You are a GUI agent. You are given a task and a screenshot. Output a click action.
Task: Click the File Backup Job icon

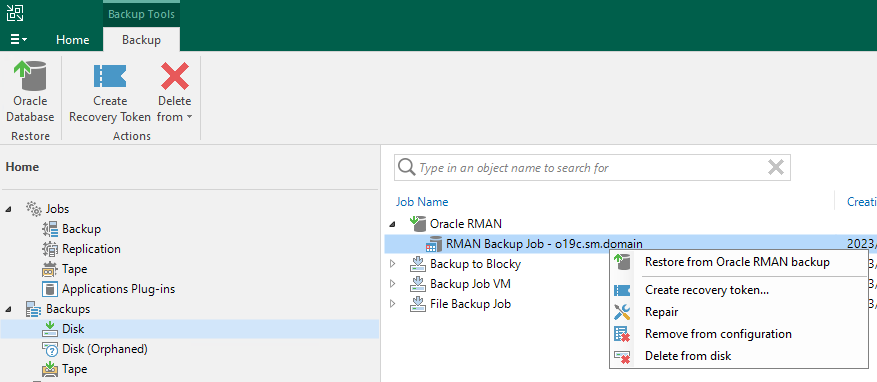(417, 304)
